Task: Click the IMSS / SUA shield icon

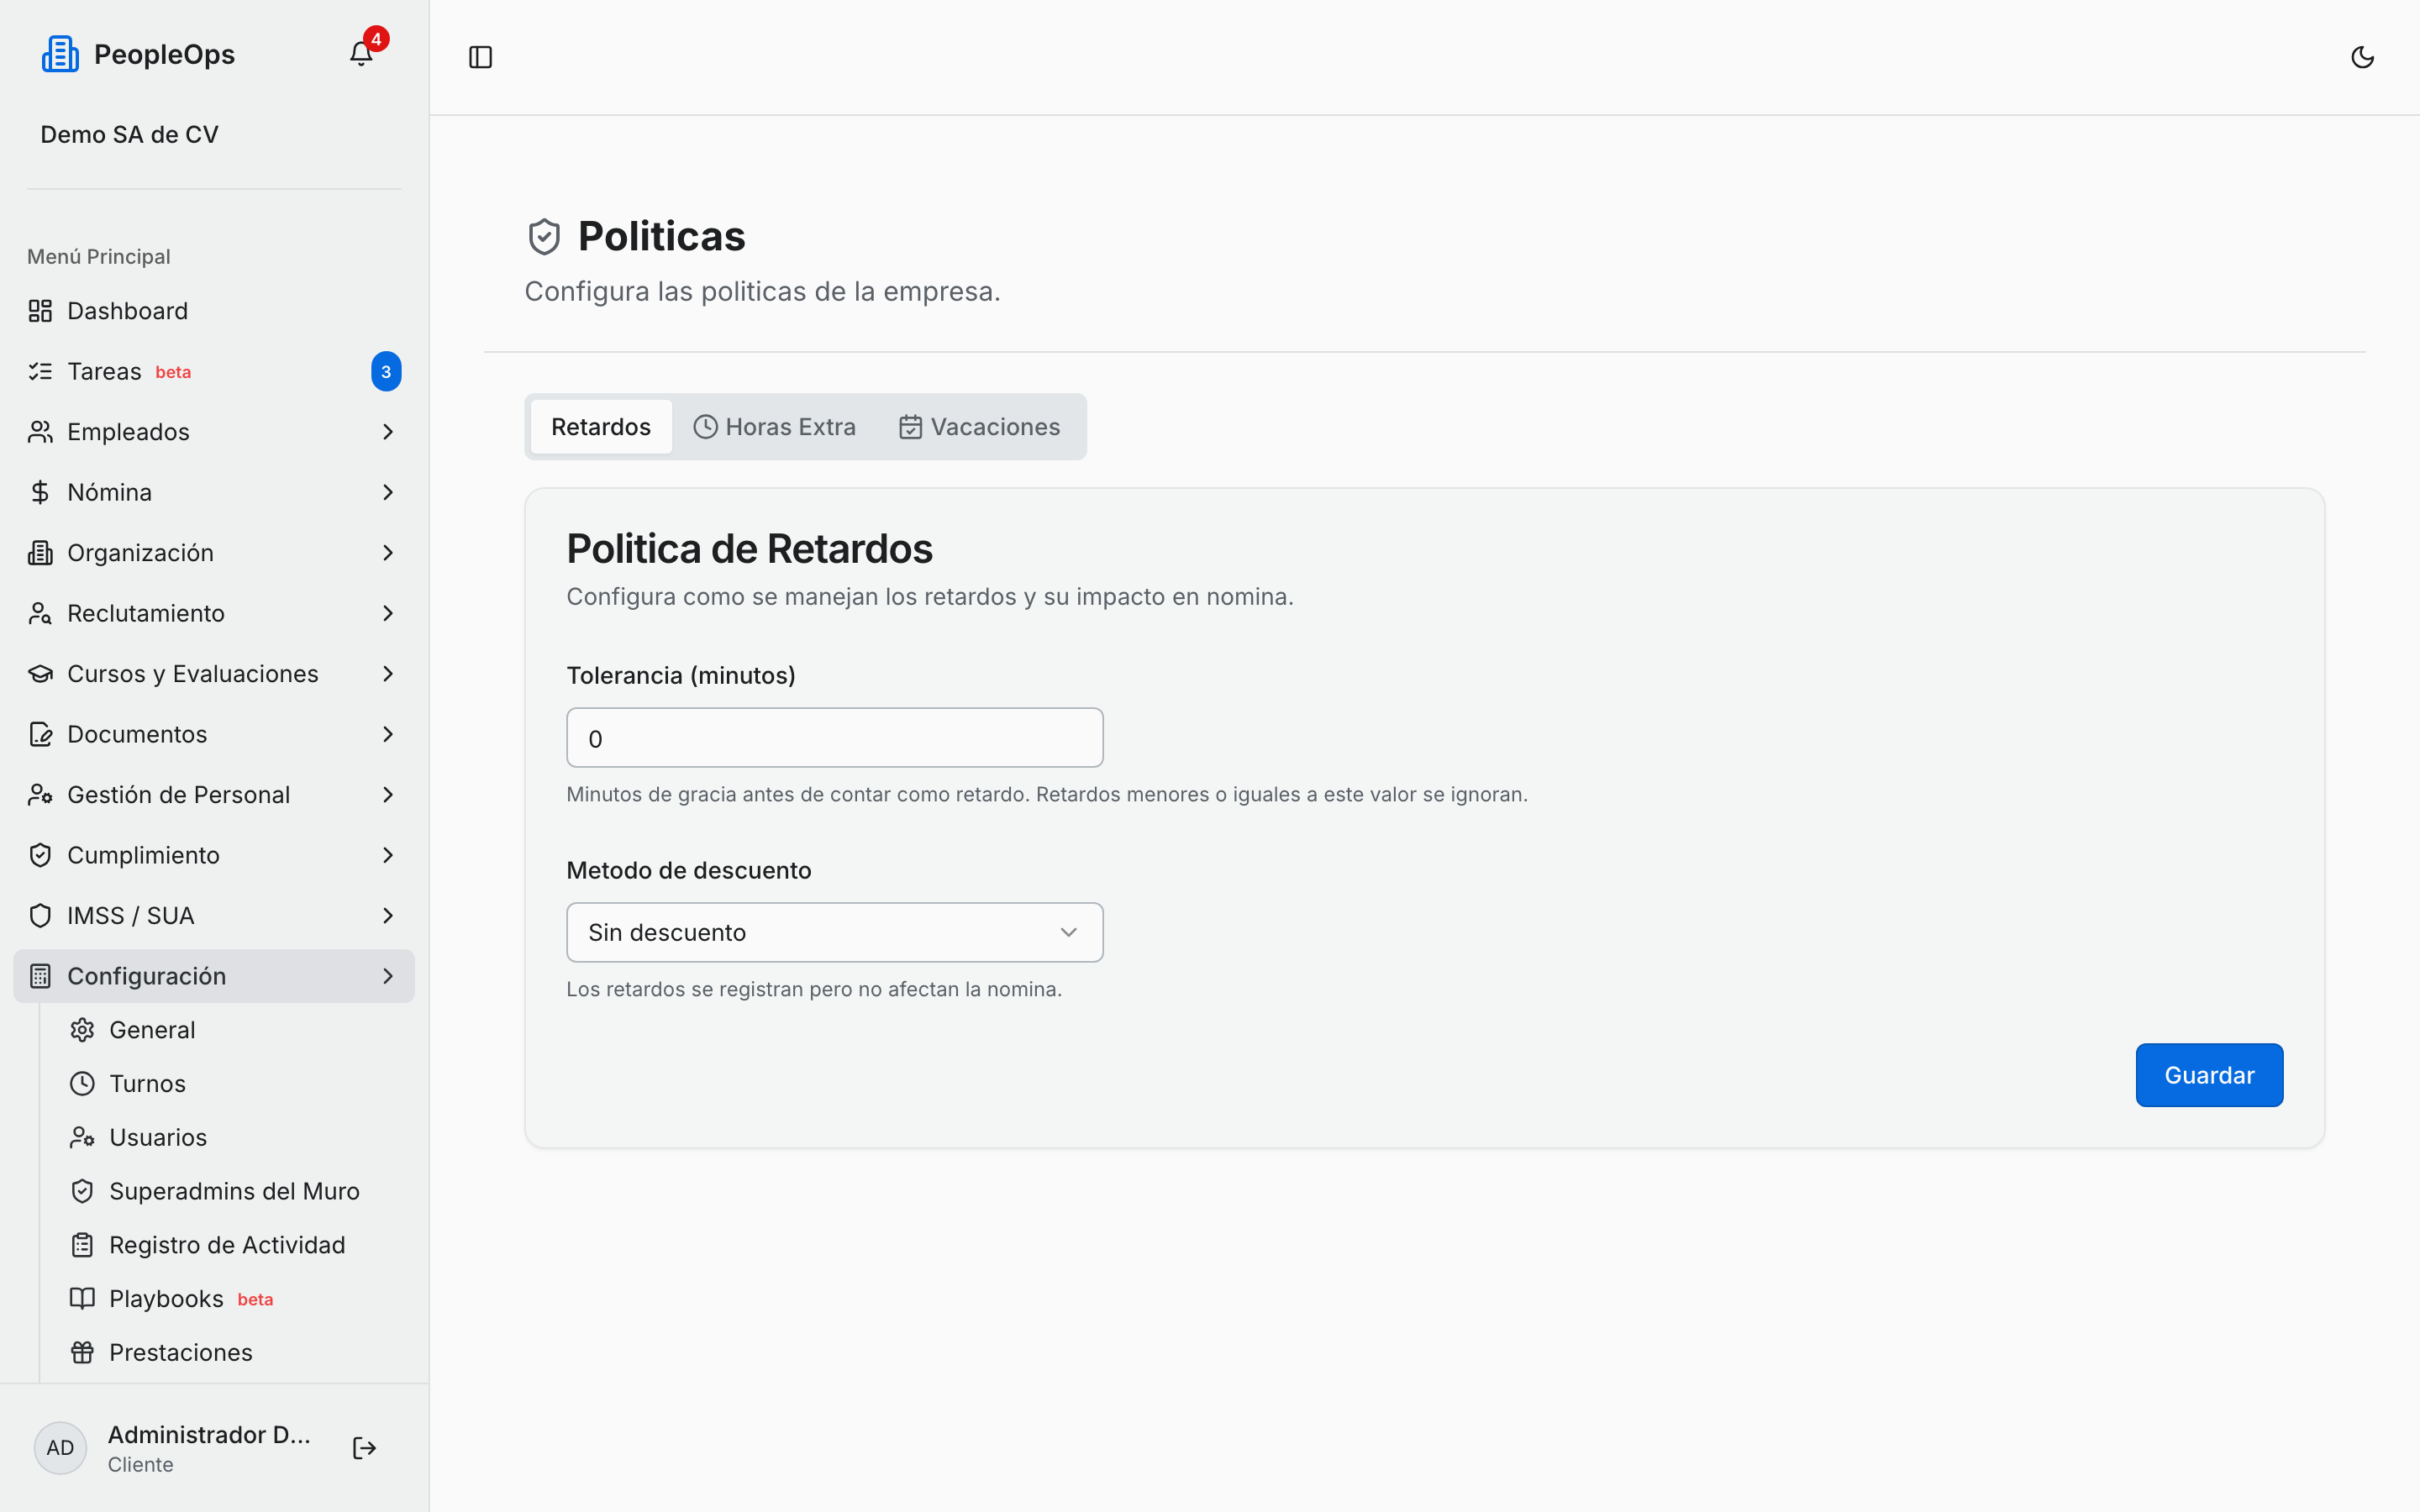Action: [40, 916]
